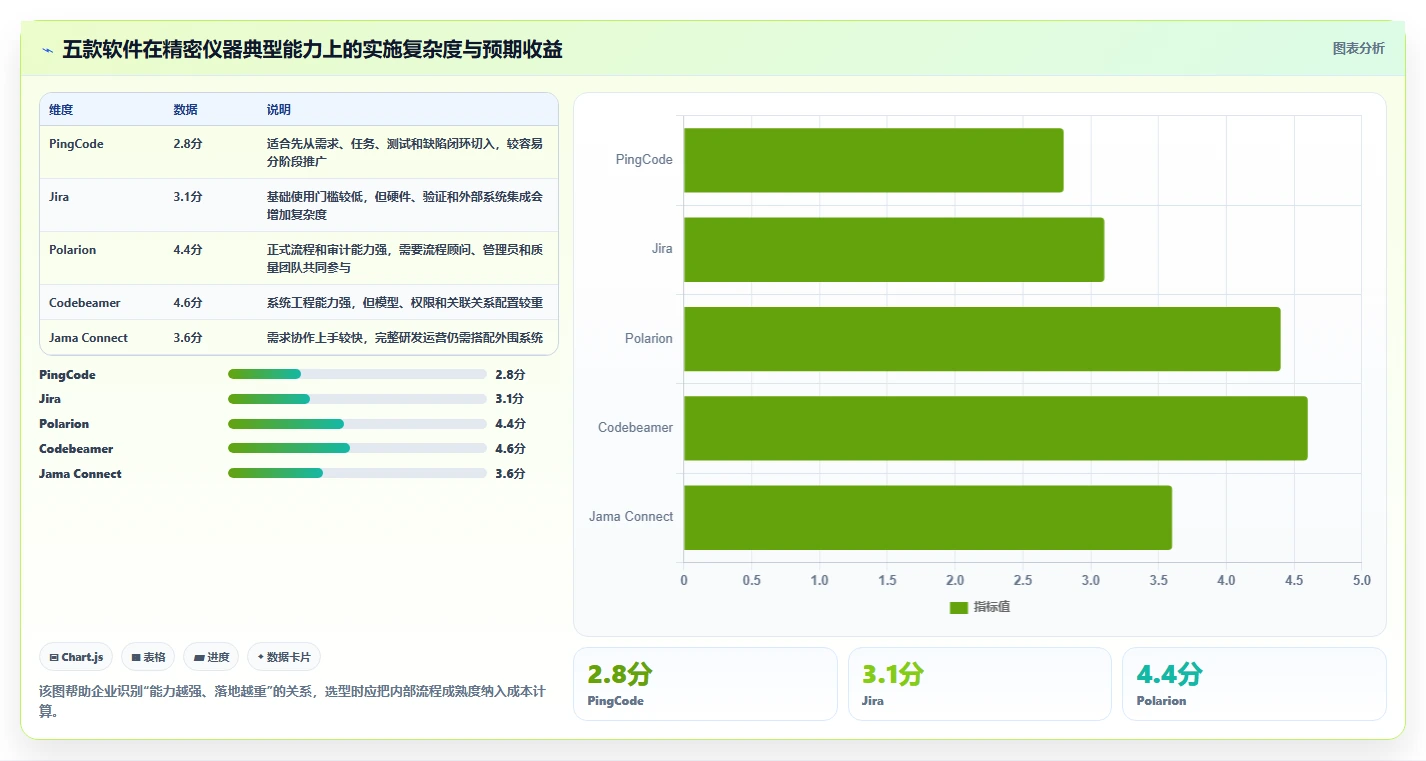Toggle the 指标值 legend item under the chart
Viewport: 1426px width, 761px height.
coord(980,607)
